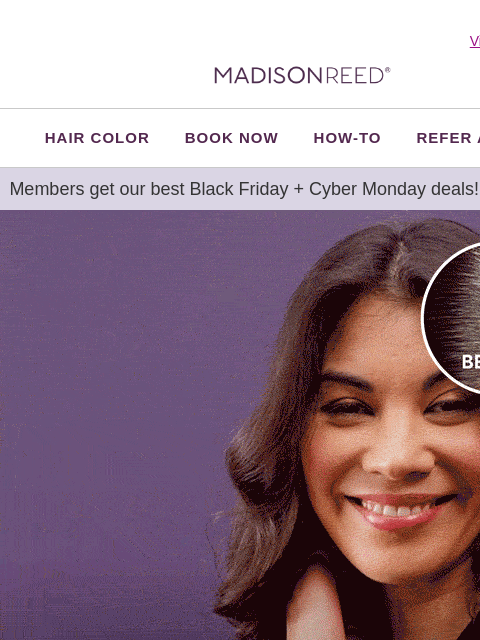
Task: Open the partially visible REFER A link
Action: pyautogui.click(x=448, y=138)
